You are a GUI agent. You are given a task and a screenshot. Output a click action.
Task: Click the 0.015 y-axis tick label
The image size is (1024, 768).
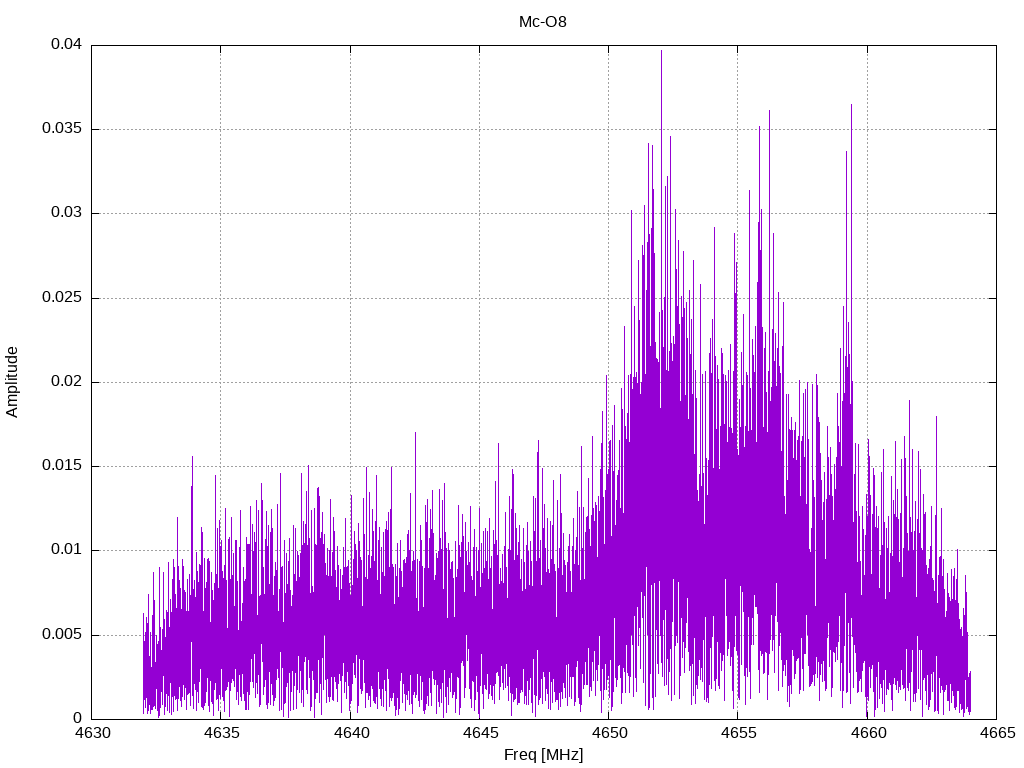[62, 466]
